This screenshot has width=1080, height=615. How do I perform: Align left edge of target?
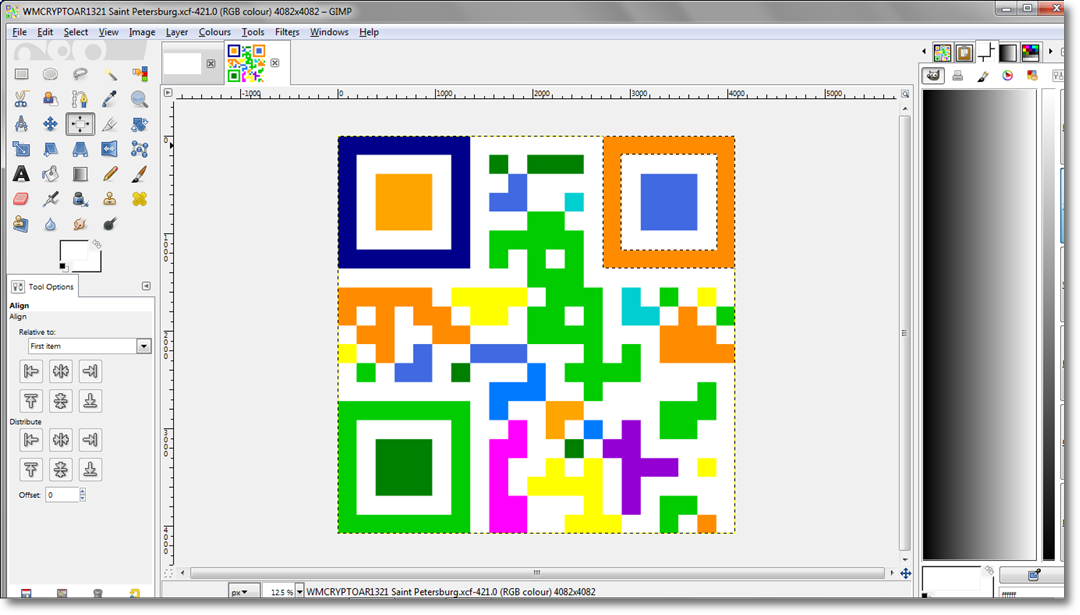click(x=31, y=371)
